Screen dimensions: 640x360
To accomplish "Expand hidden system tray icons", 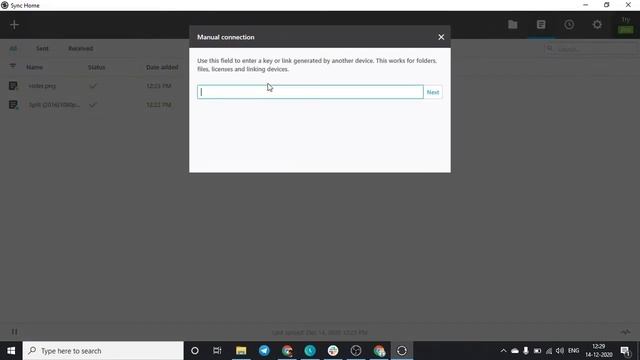I will point(503,351).
